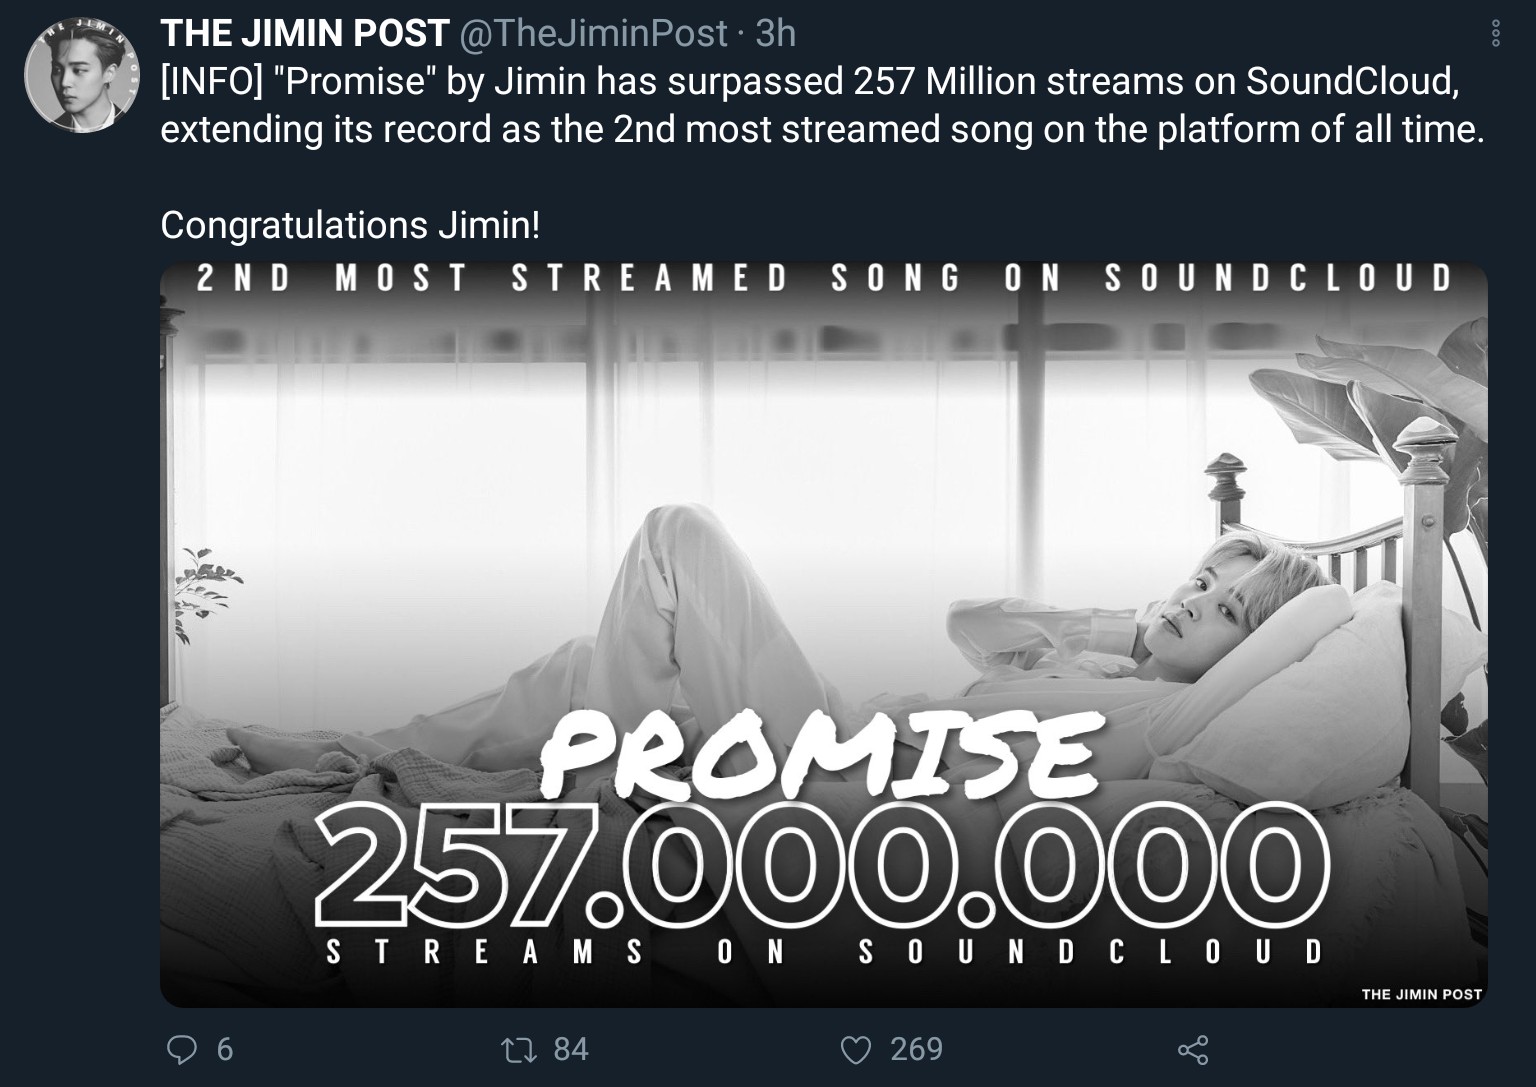Click the like count 269
The height and width of the screenshot is (1087, 1536).
(x=916, y=1049)
